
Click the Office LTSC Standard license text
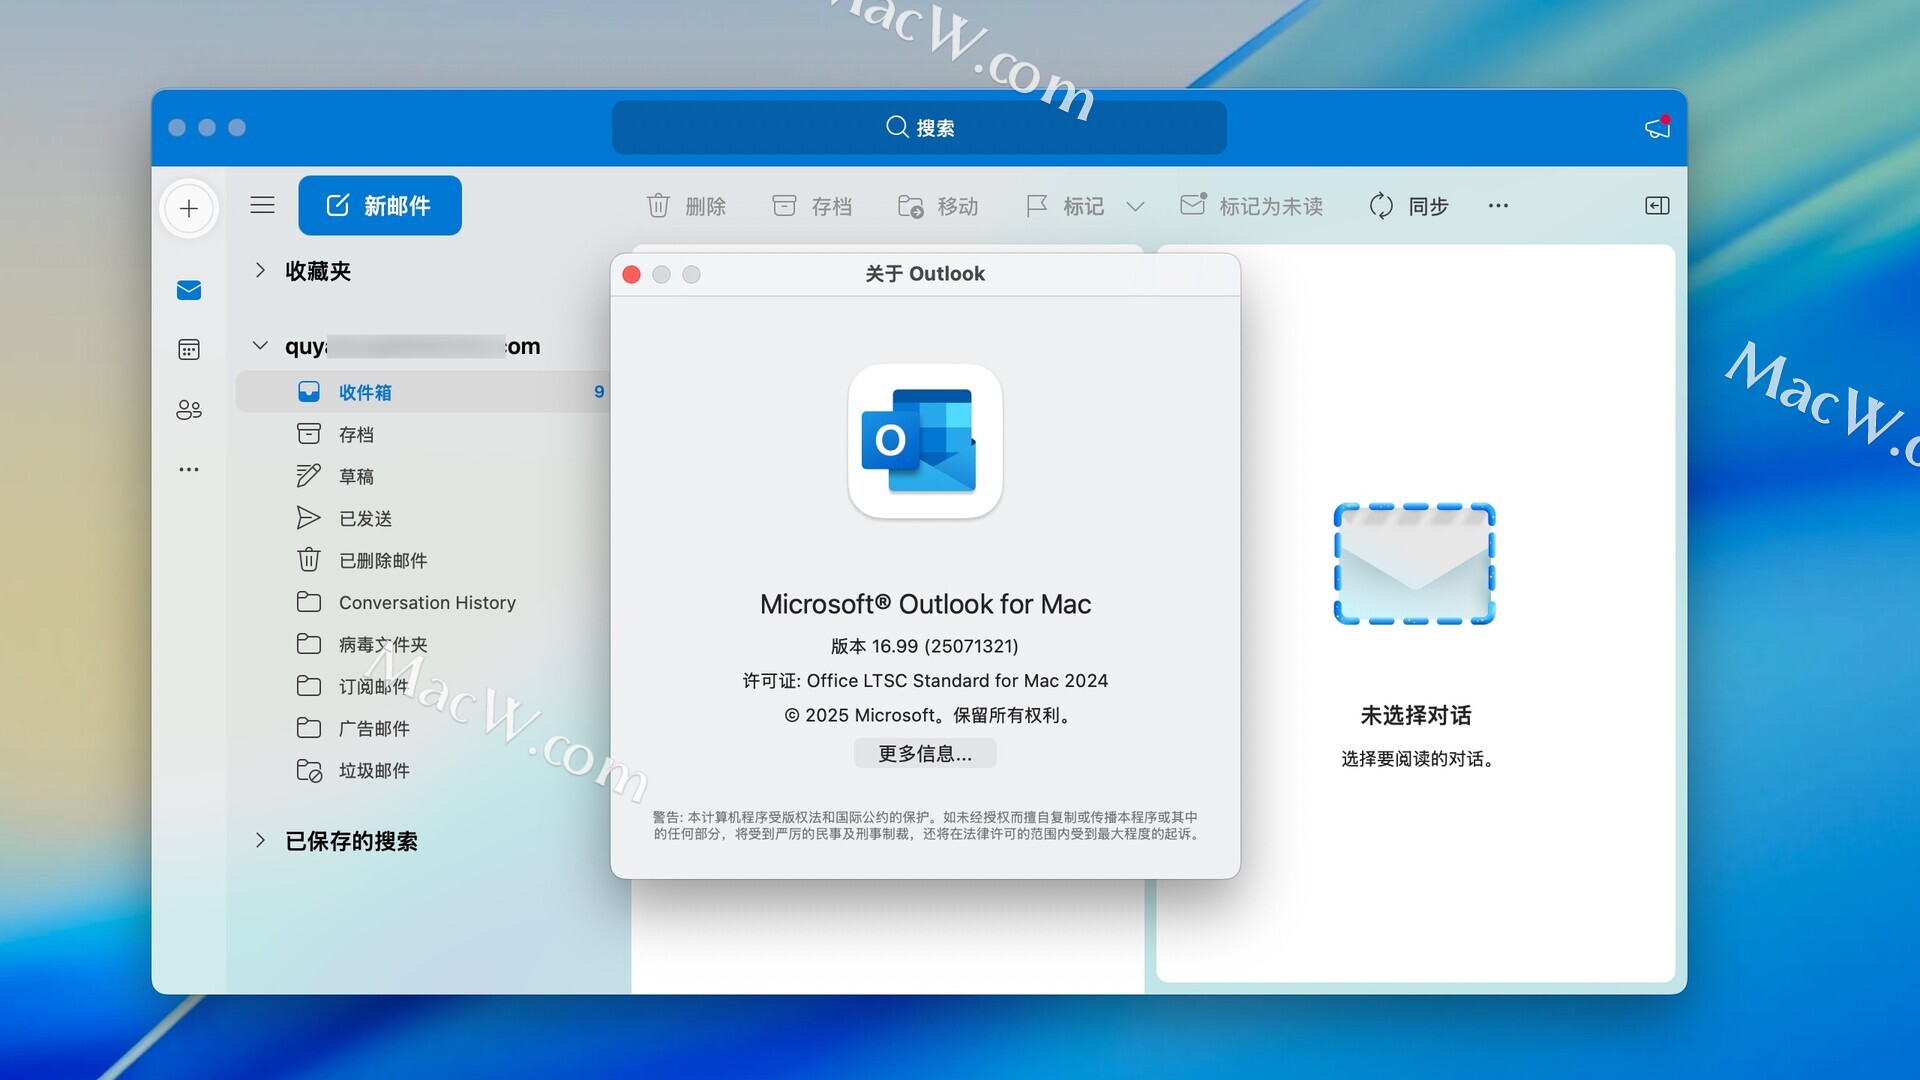[925, 681]
